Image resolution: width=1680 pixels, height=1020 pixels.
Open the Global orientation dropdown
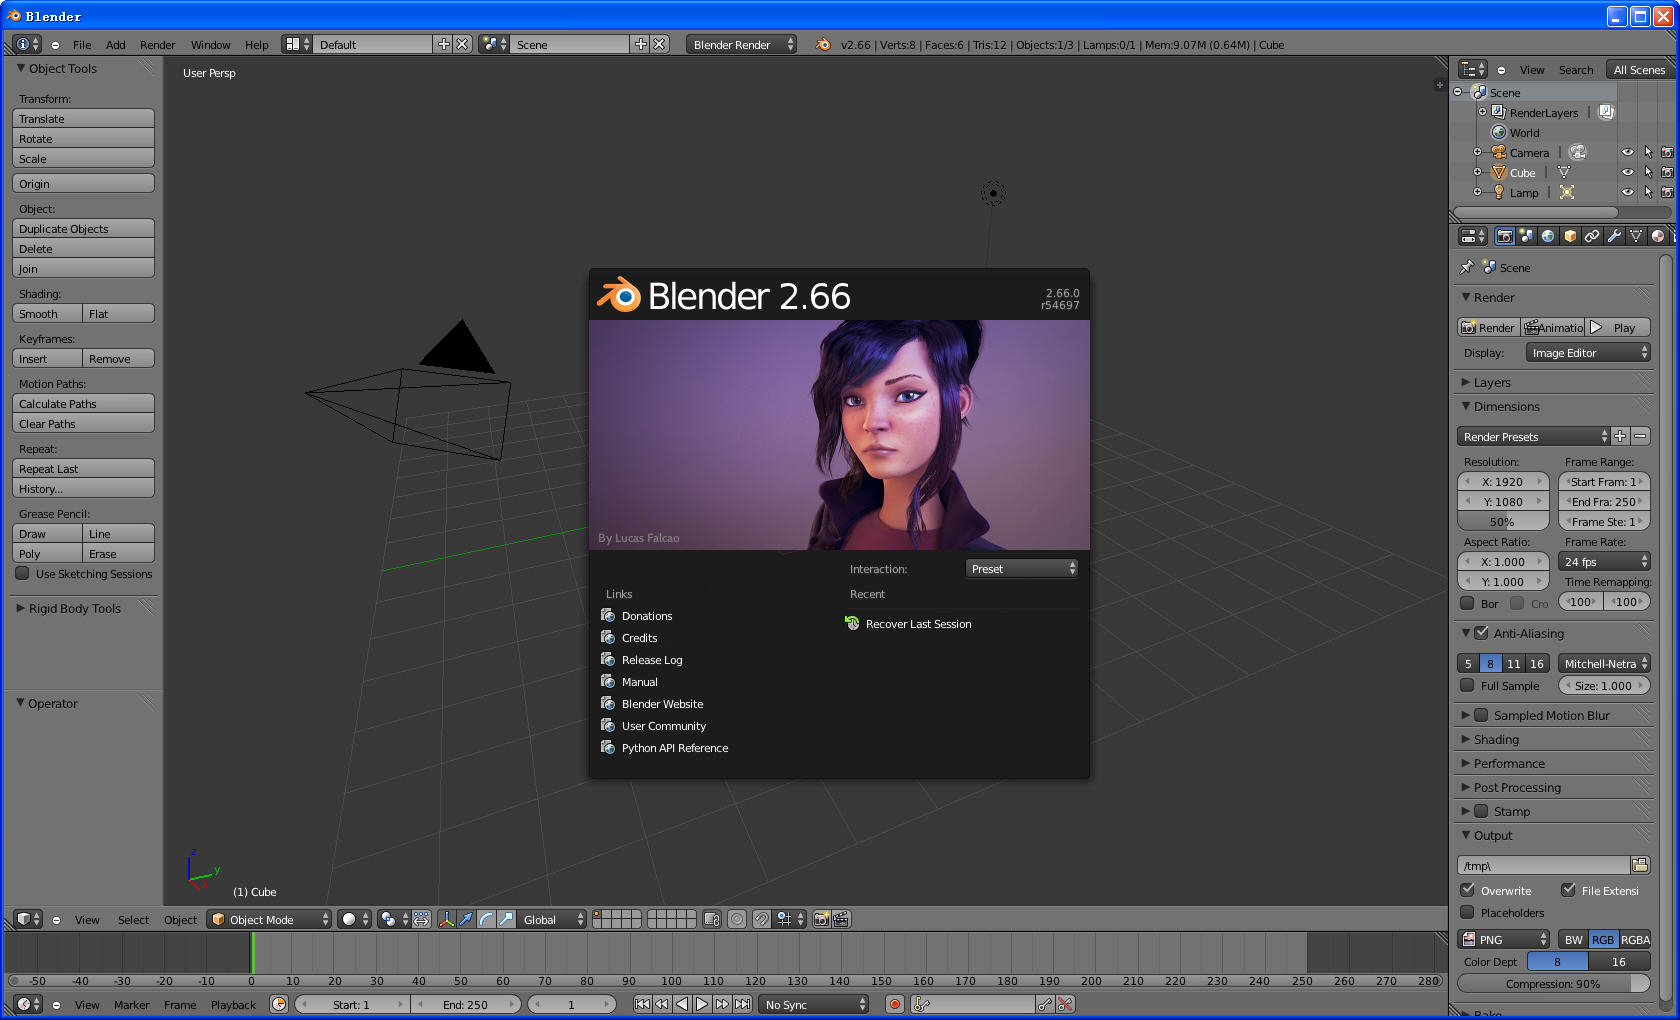552,919
